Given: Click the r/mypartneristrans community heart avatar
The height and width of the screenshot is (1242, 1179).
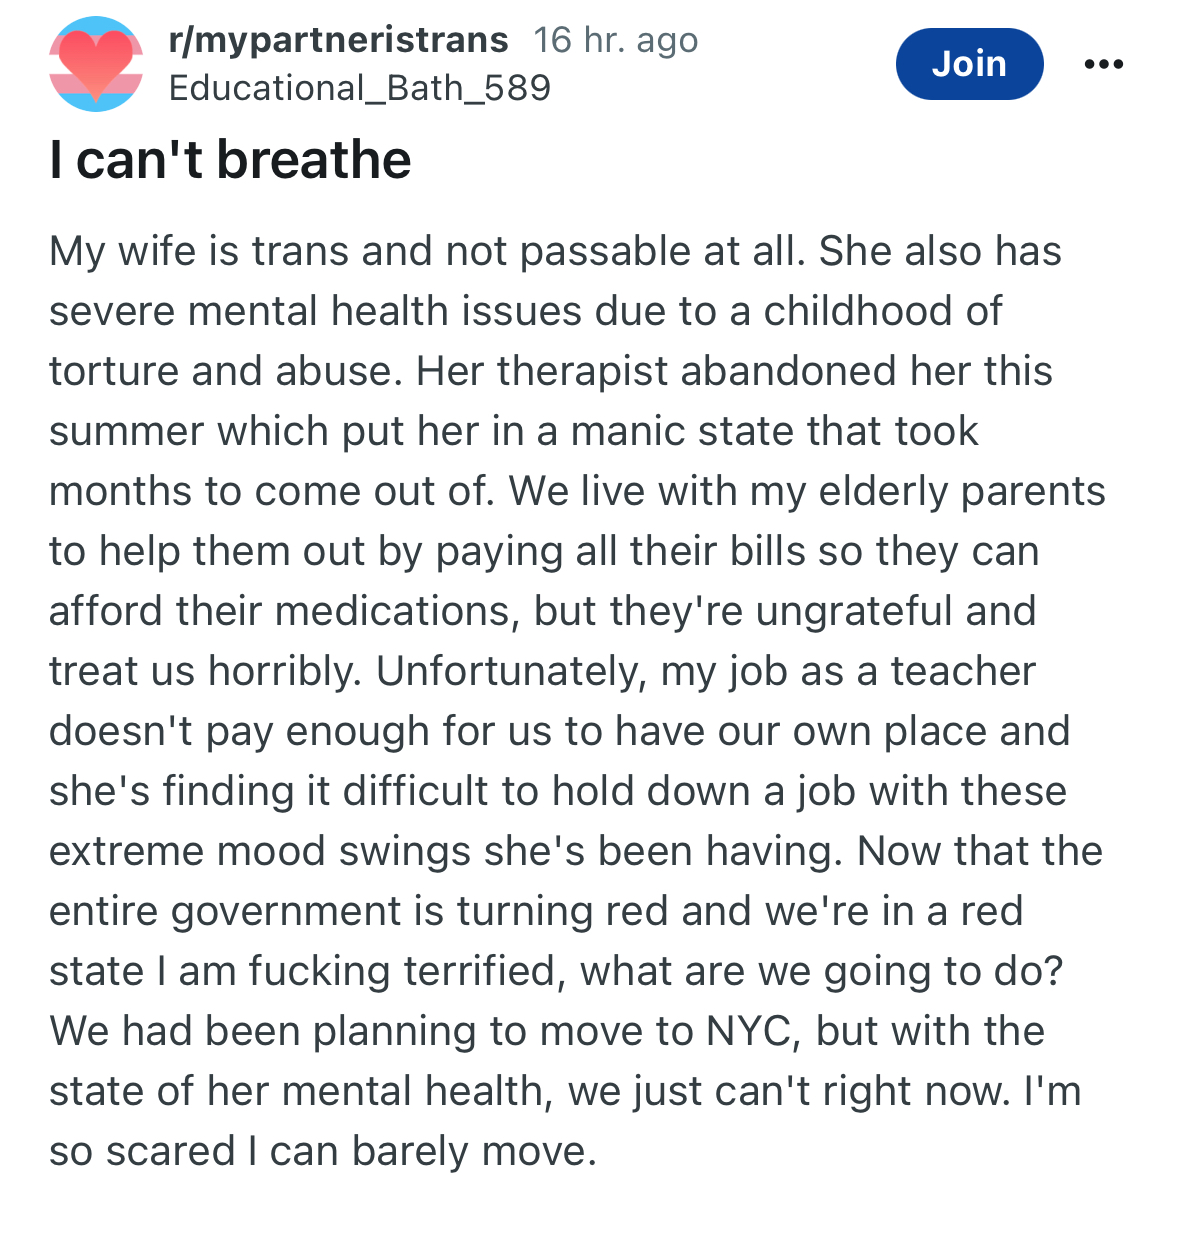Looking at the screenshot, I should pos(96,64).
